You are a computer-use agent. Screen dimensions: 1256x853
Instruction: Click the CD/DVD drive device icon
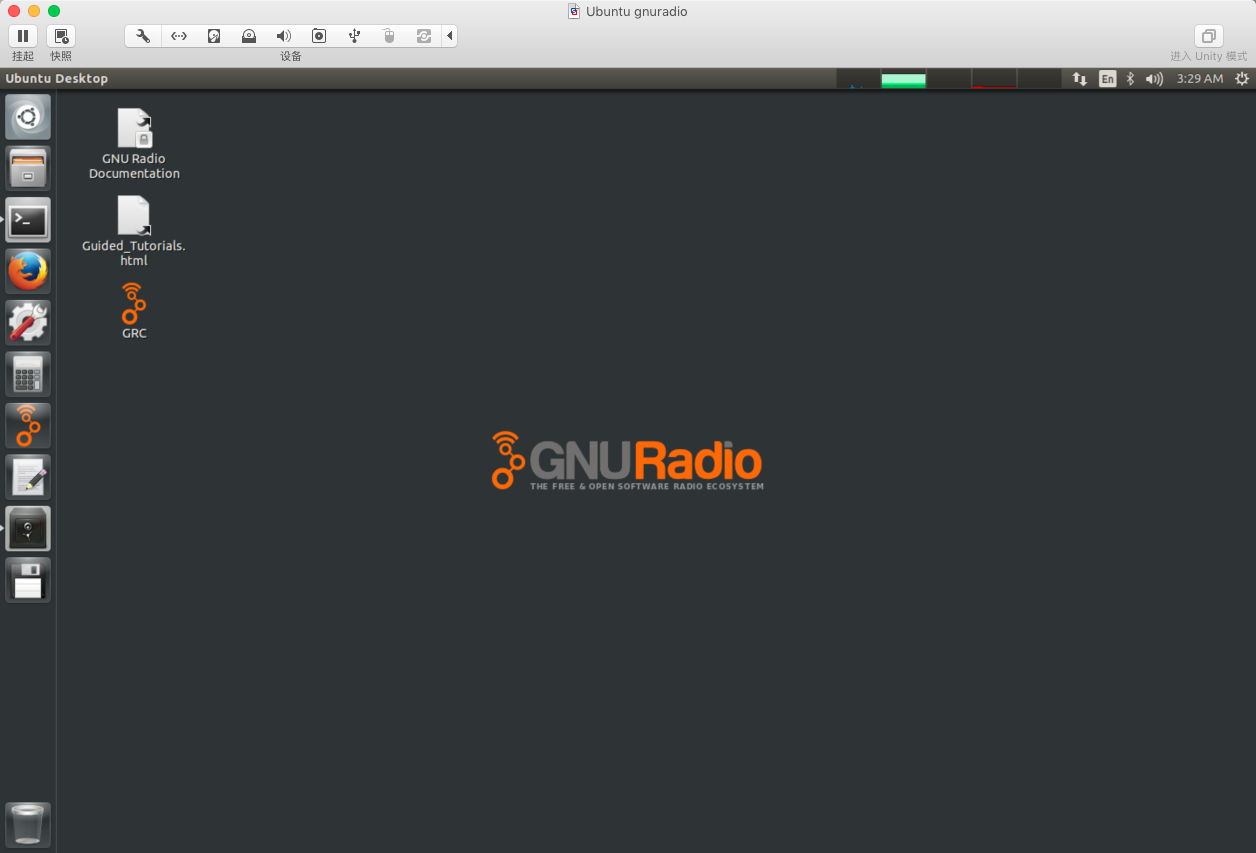[x=249, y=36]
